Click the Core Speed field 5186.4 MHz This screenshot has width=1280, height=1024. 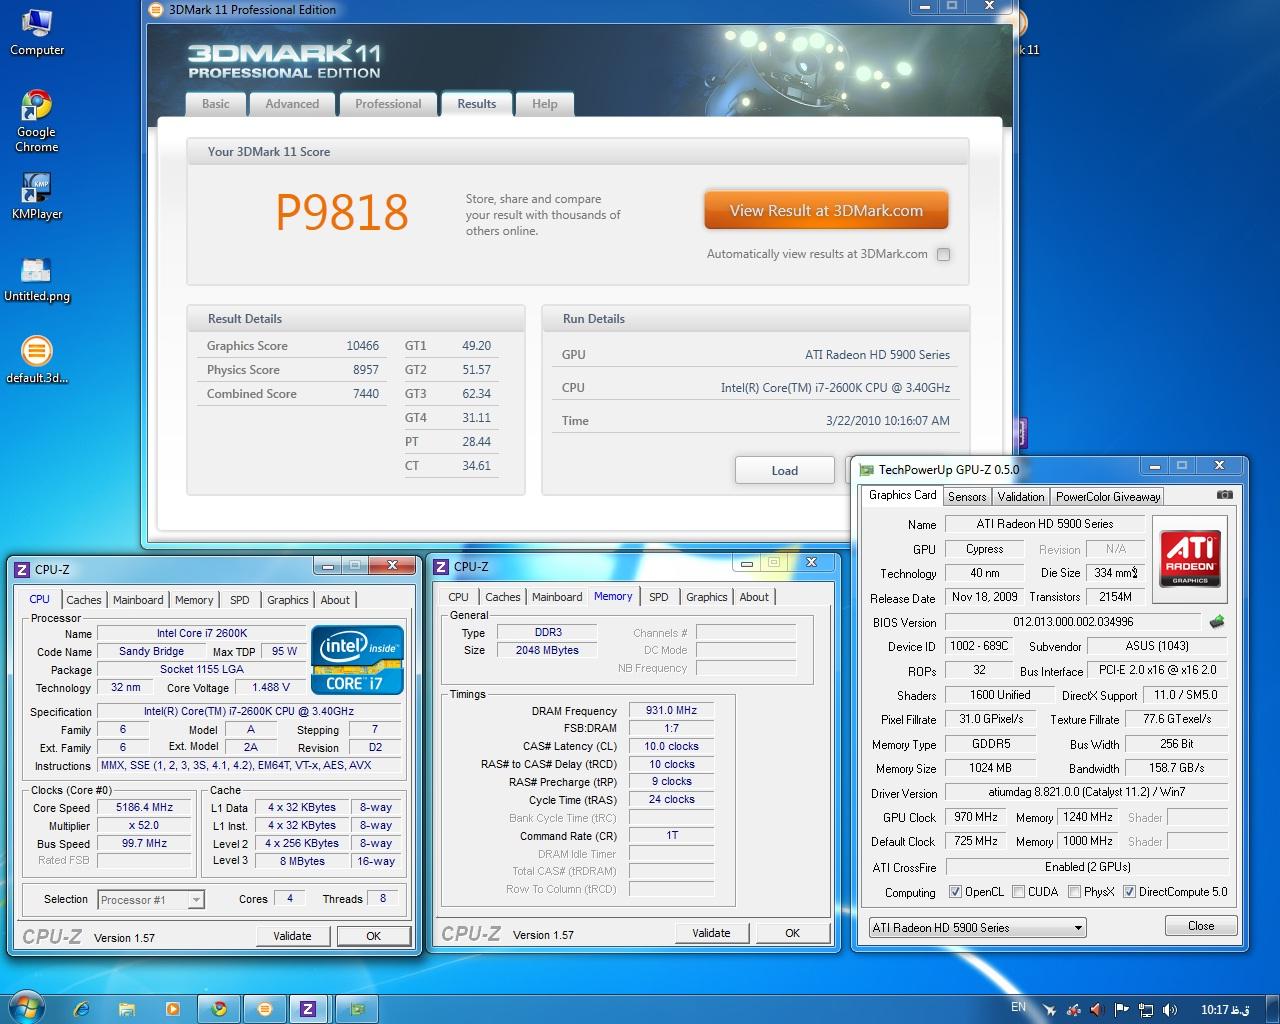[x=145, y=808]
